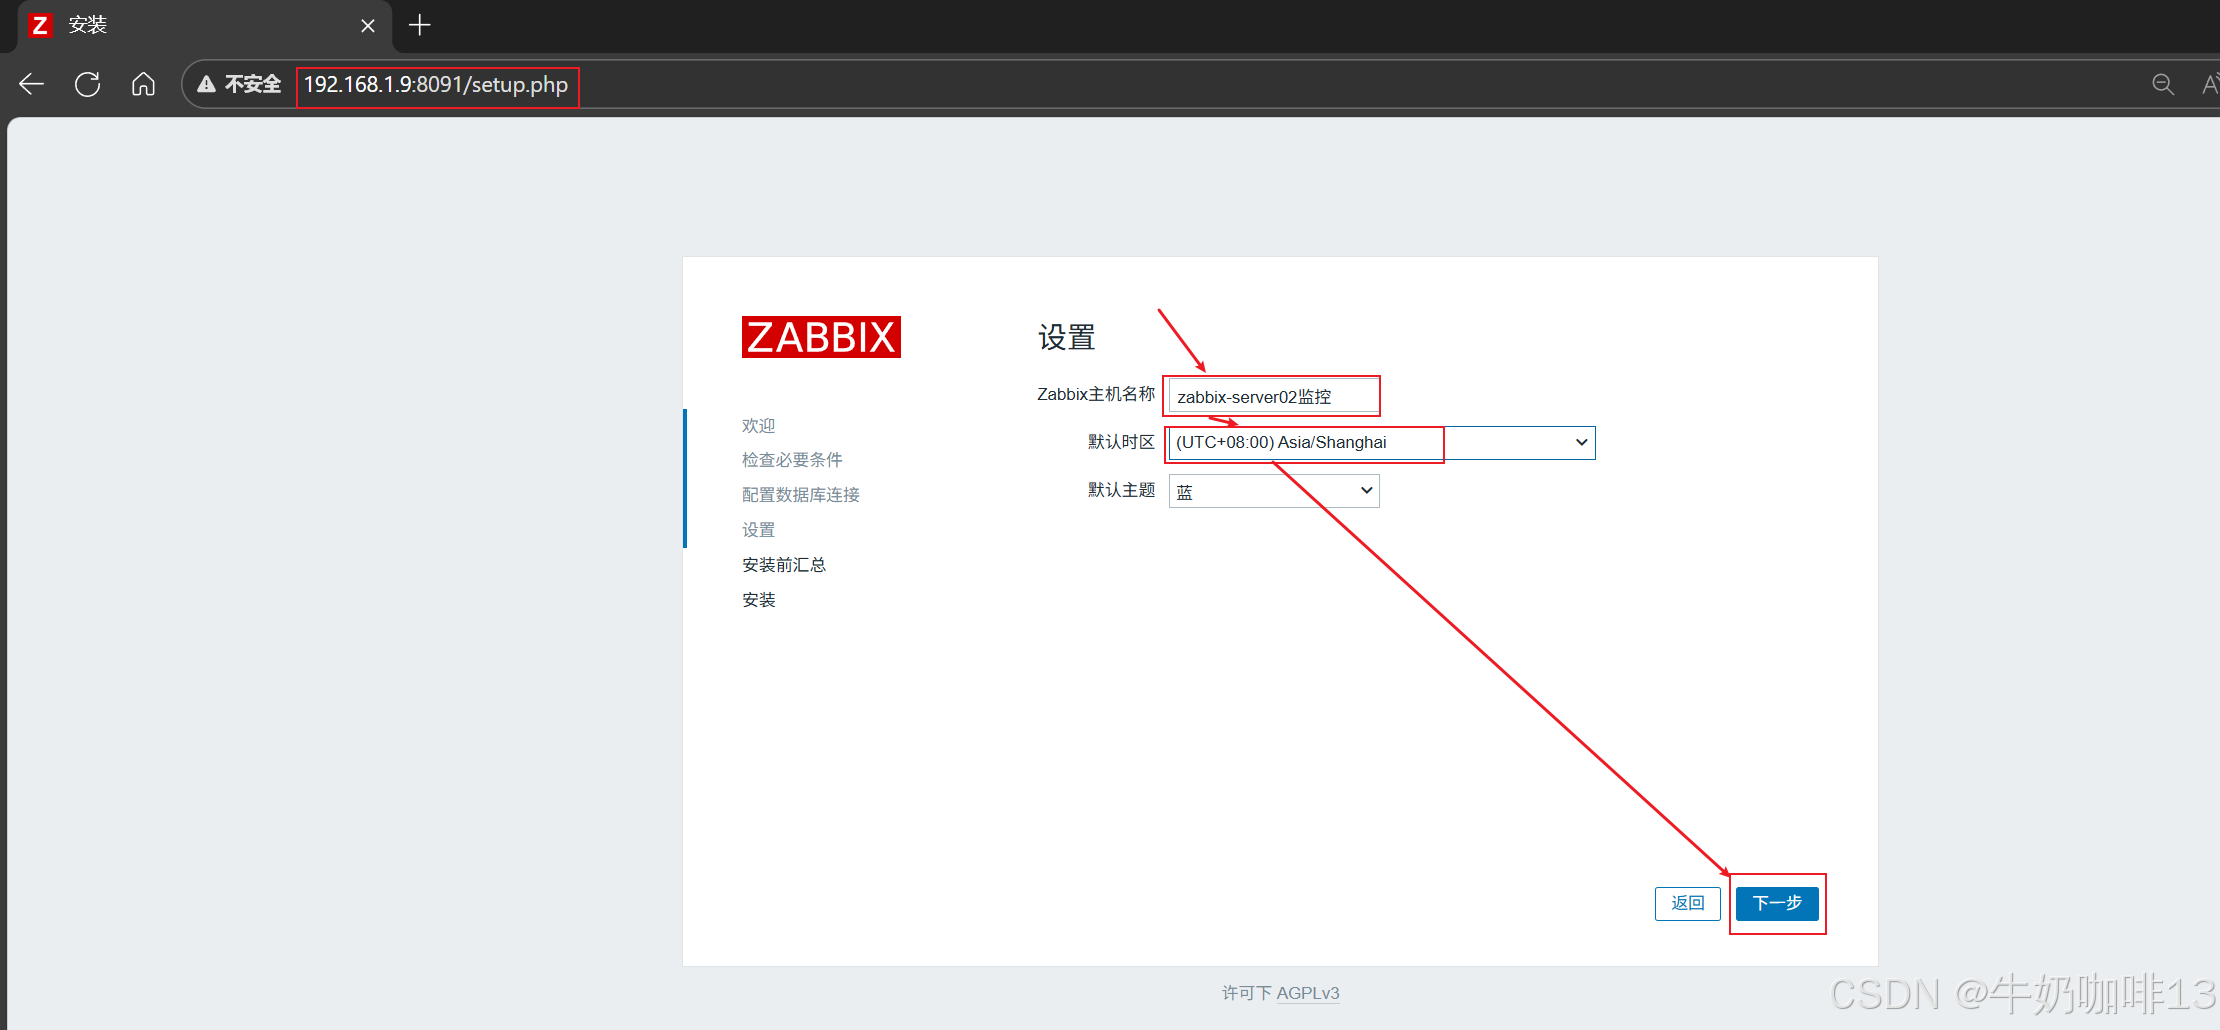Click the not secure warning icon
Screen dimensions: 2220x1030
pos(207,84)
